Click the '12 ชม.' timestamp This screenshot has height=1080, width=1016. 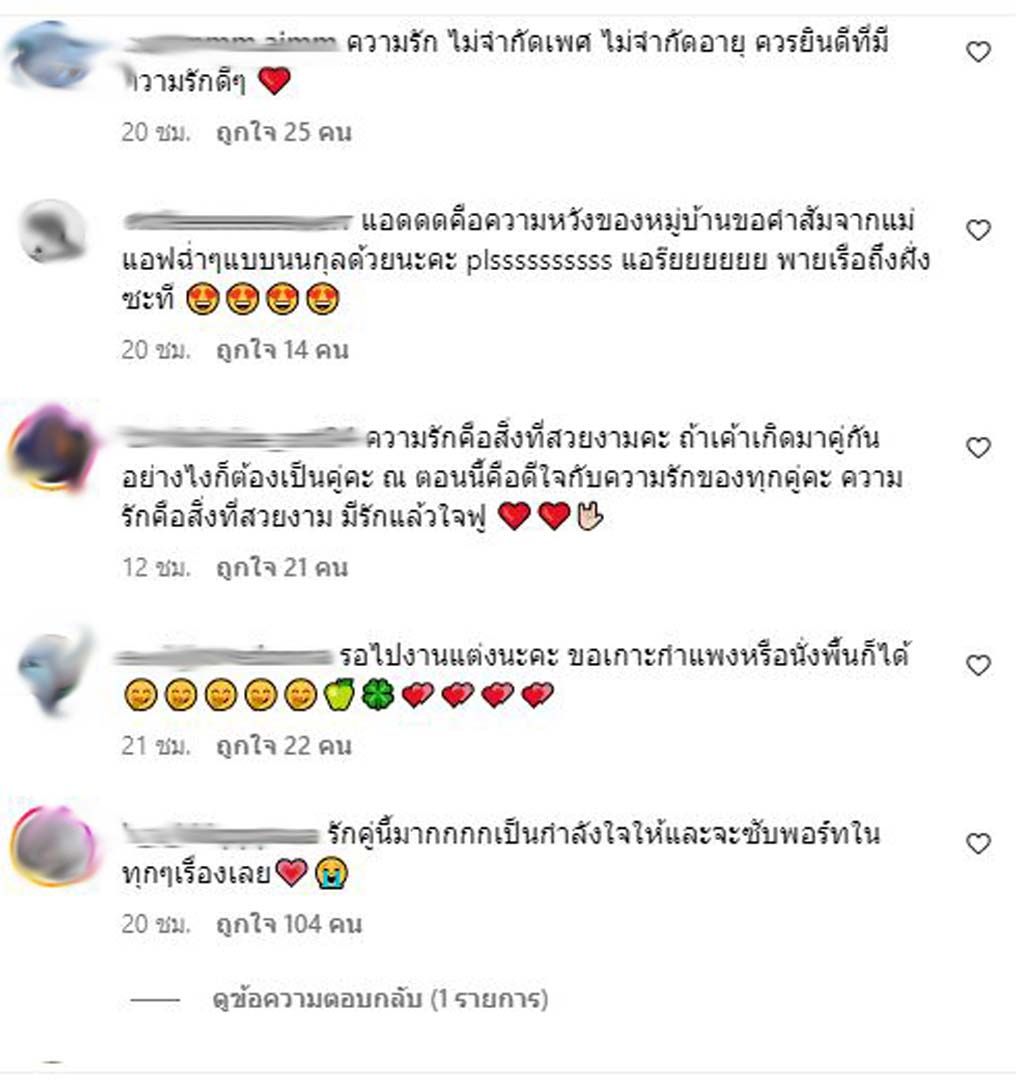click(x=156, y=568)
